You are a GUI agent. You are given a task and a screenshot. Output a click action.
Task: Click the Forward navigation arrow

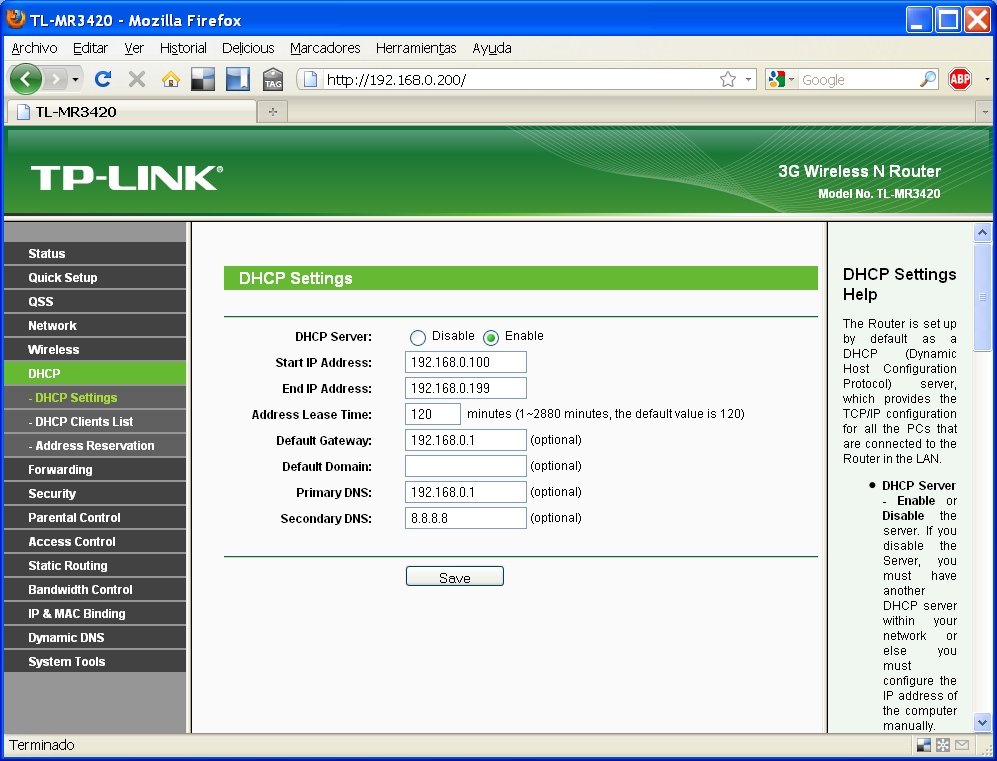pos(56,79)
